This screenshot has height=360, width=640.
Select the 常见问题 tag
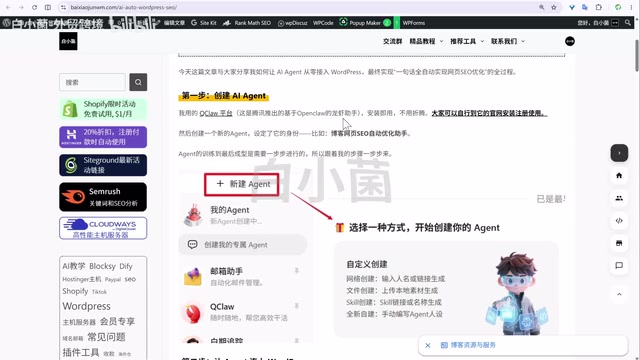pyautogui.click(x=107, y=337)
